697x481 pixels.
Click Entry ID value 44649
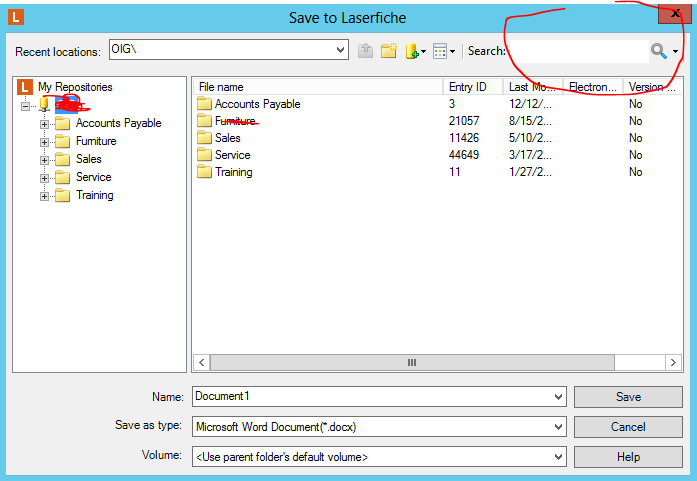(464, 155)
